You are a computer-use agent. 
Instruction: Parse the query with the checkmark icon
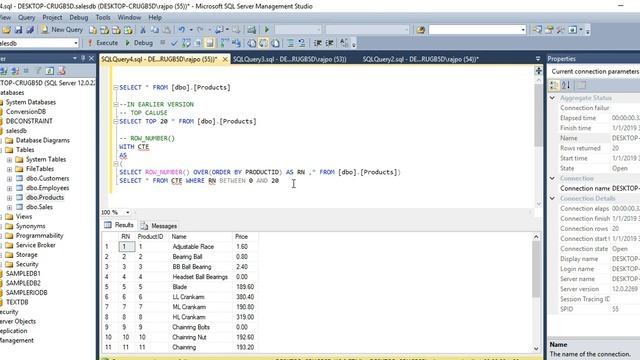point(174,43)
